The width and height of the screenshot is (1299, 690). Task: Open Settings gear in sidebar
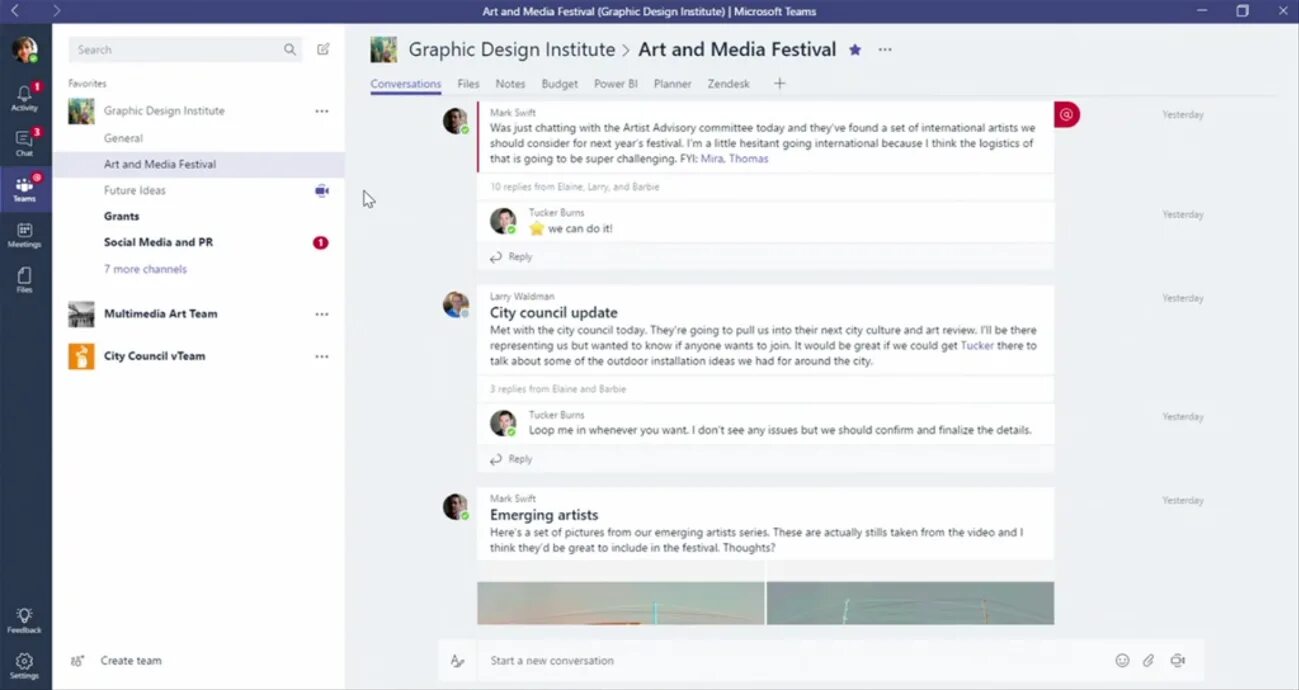click(25, 665)
